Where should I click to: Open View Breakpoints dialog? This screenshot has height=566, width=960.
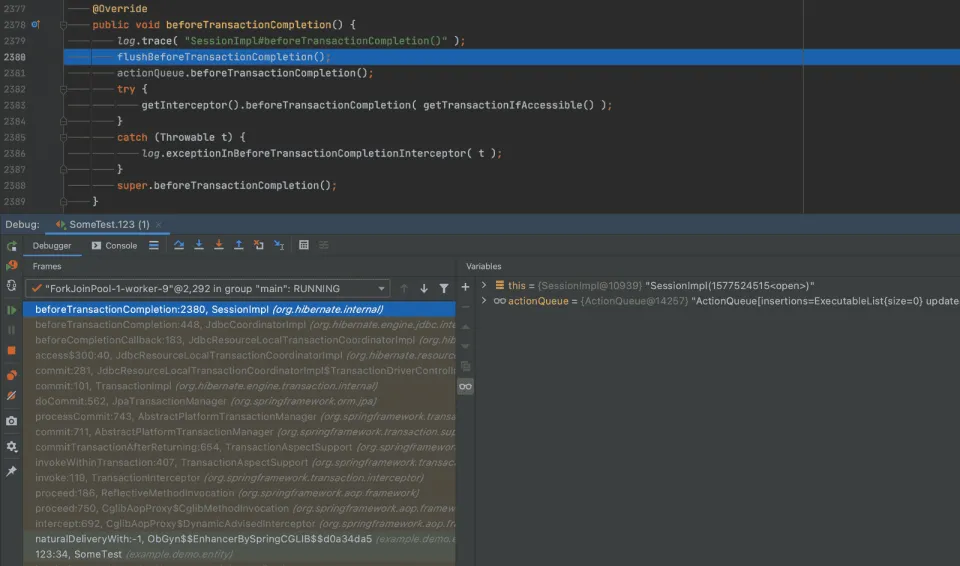click(x=12, y=375)
